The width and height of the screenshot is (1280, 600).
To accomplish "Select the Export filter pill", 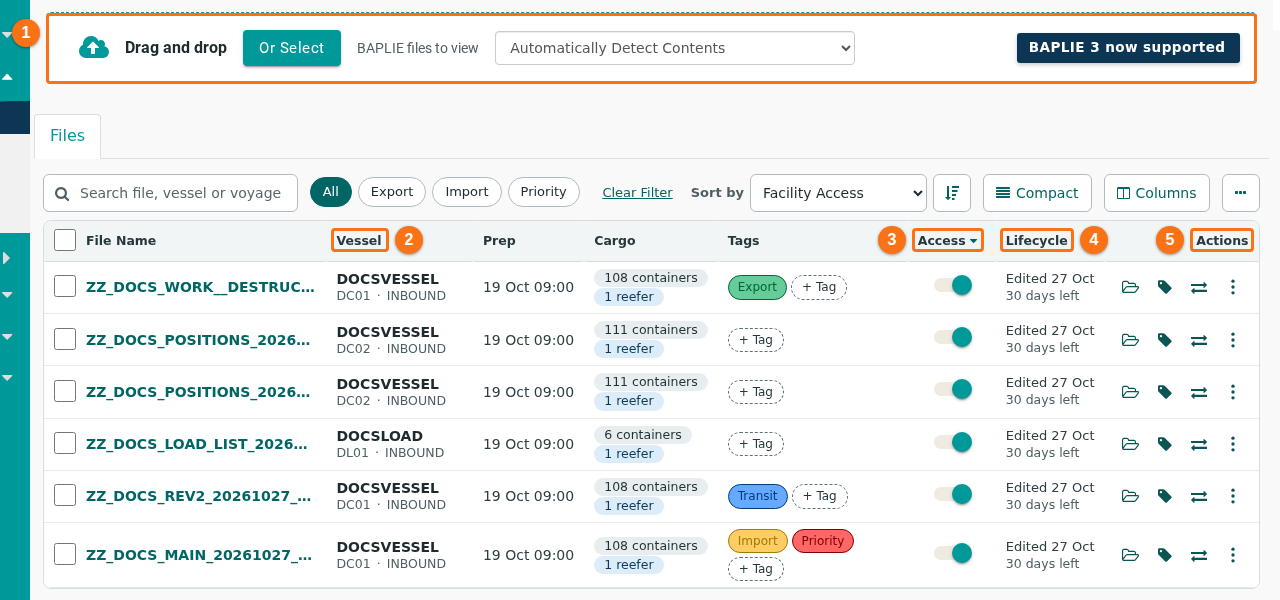I will [392, 192].
